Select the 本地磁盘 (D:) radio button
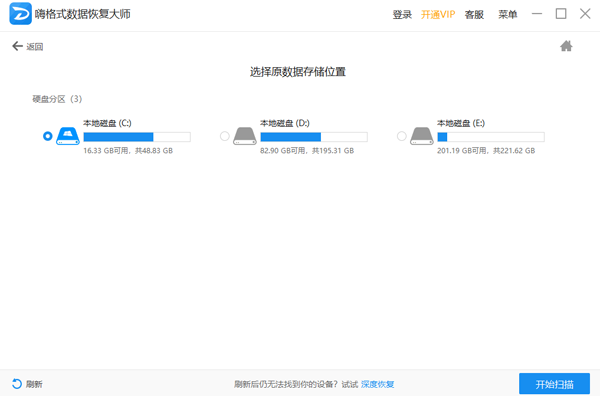 tap(225, 136)
